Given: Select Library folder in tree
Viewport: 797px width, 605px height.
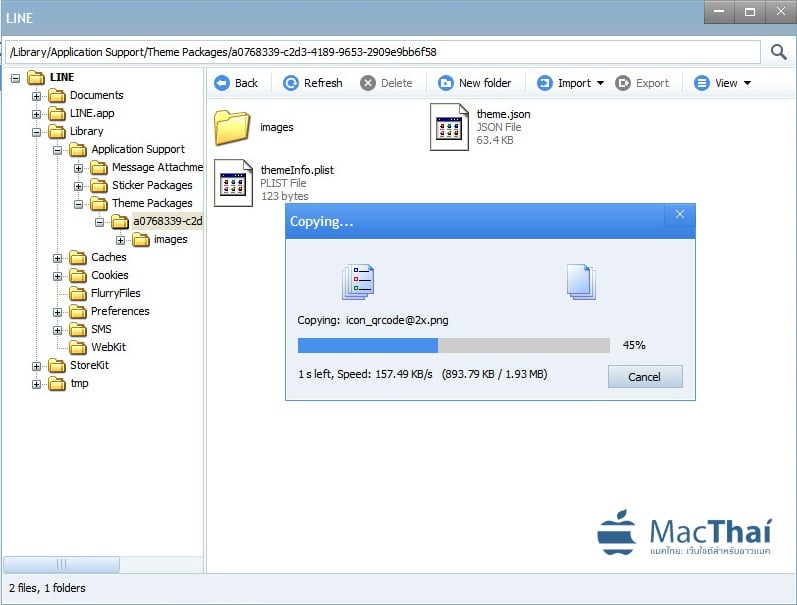Looking at the screenshot, I should click(x=86, y=131).
